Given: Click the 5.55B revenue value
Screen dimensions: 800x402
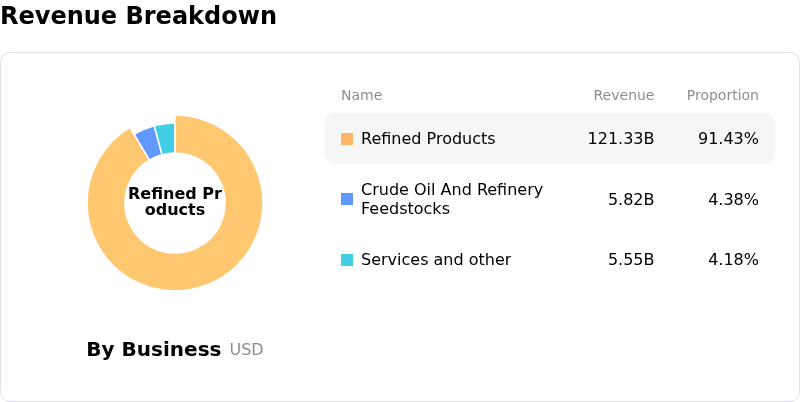Looking at the screenshot, I should tap(631, 260).
